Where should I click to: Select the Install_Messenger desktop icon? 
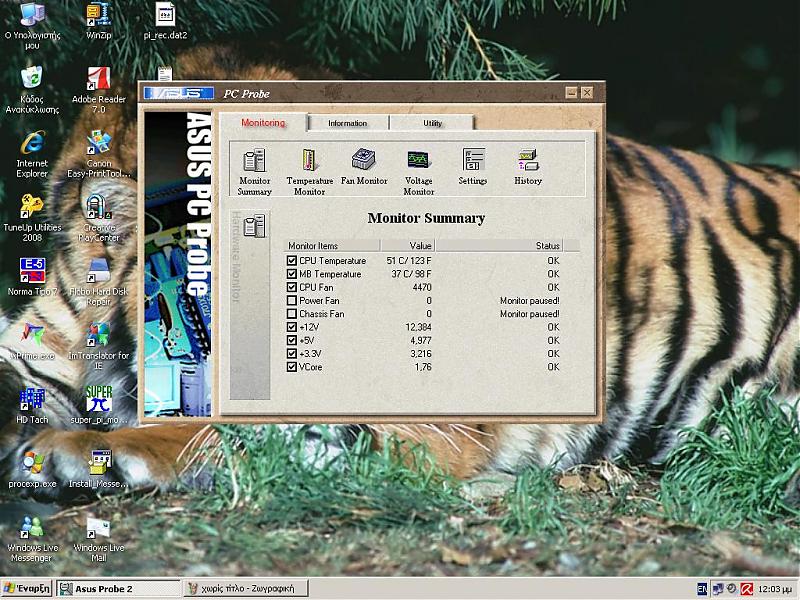[98, 469]
